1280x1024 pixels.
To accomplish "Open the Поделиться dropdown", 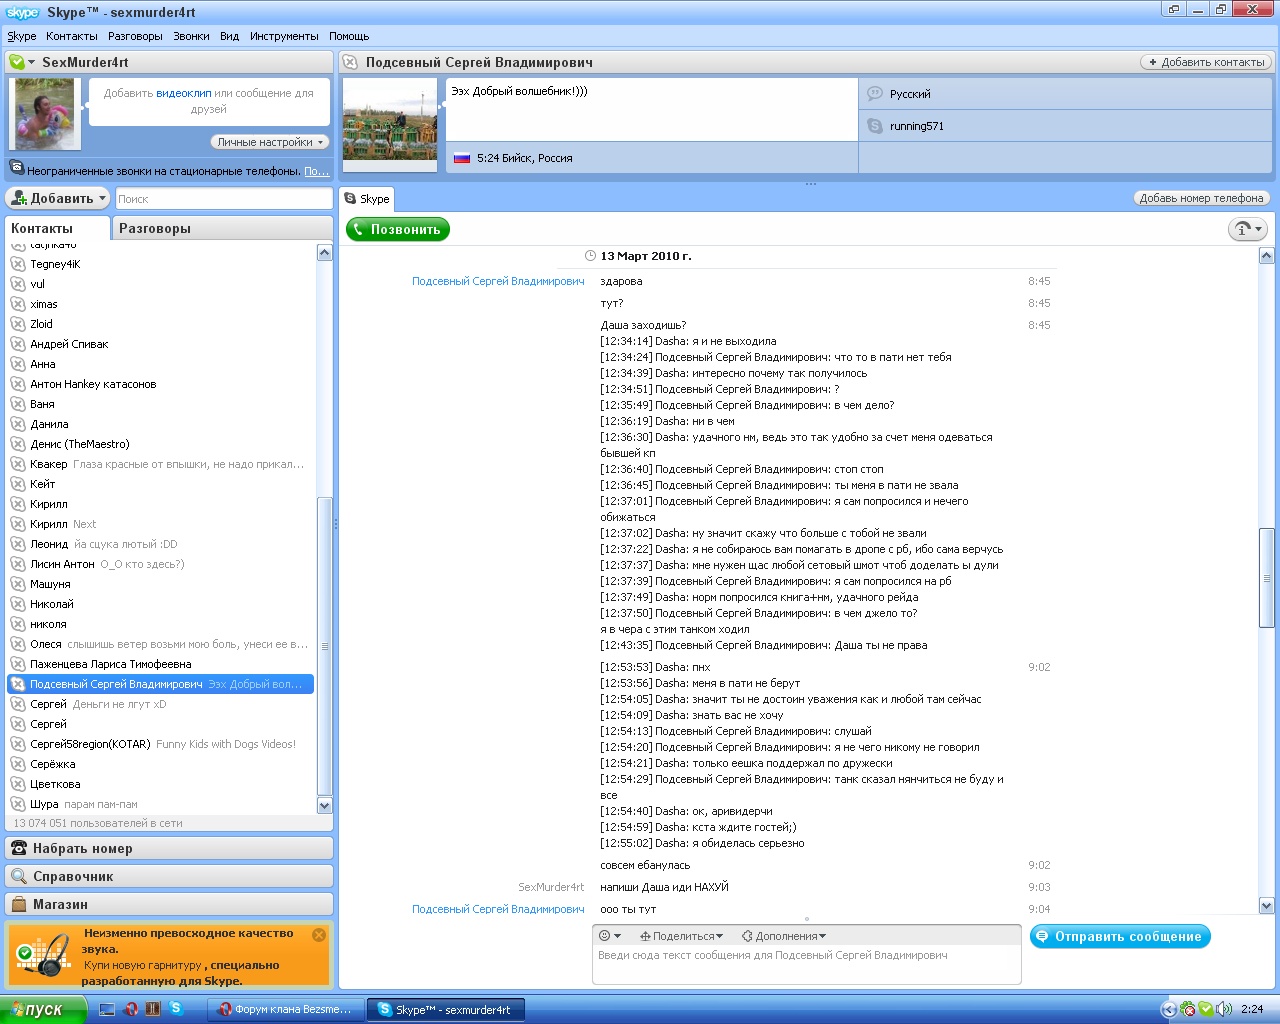I will (x=681, y=936).
